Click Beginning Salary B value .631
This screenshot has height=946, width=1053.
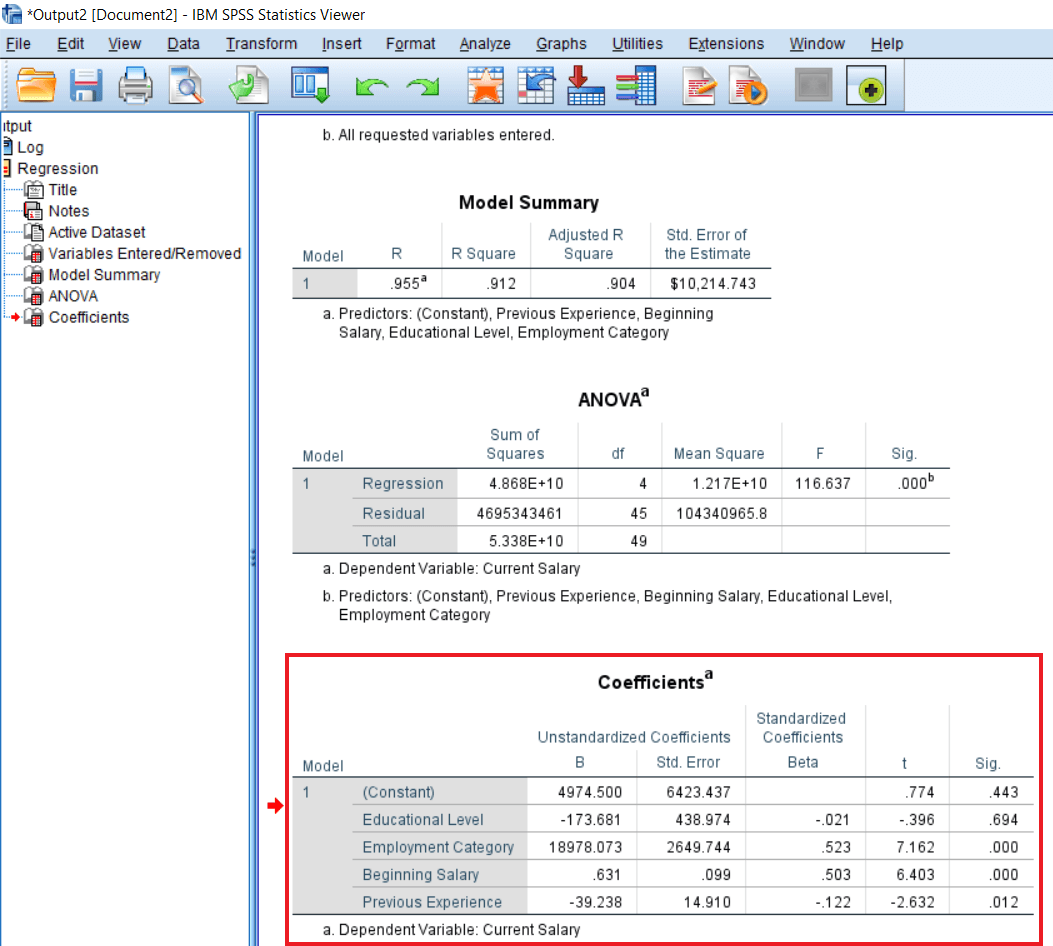point(606,875)
